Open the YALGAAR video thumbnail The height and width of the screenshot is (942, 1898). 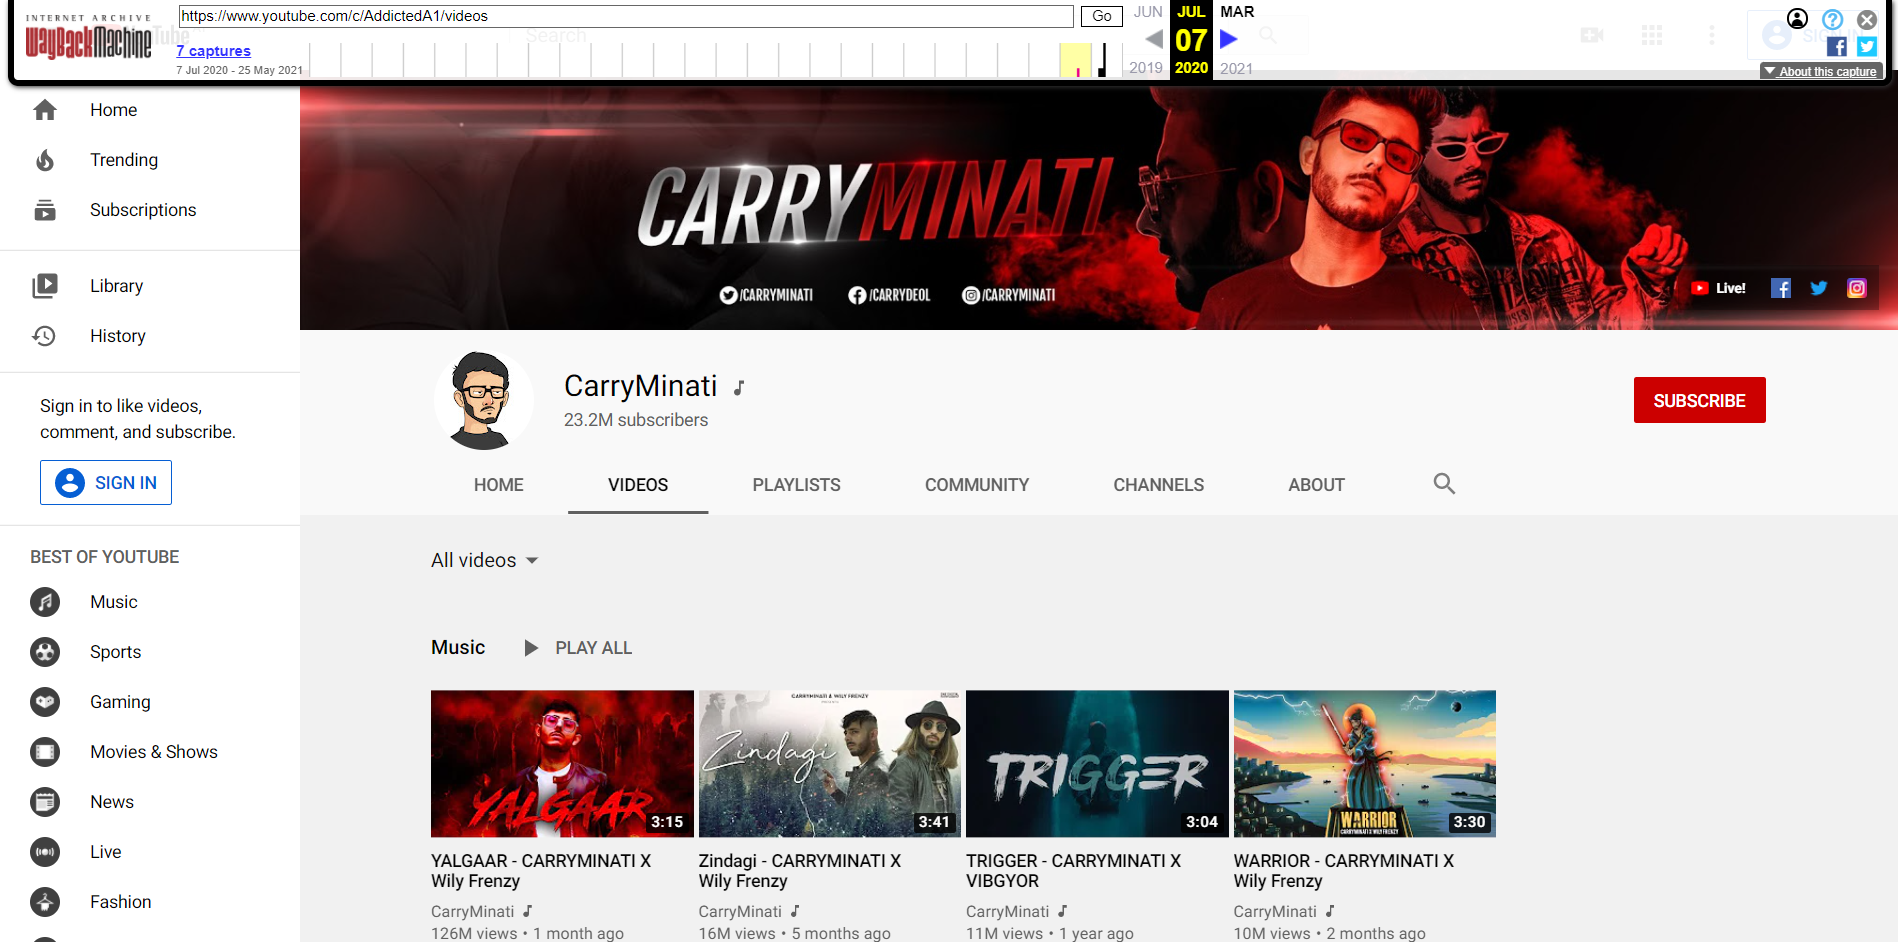click(562, 764)
